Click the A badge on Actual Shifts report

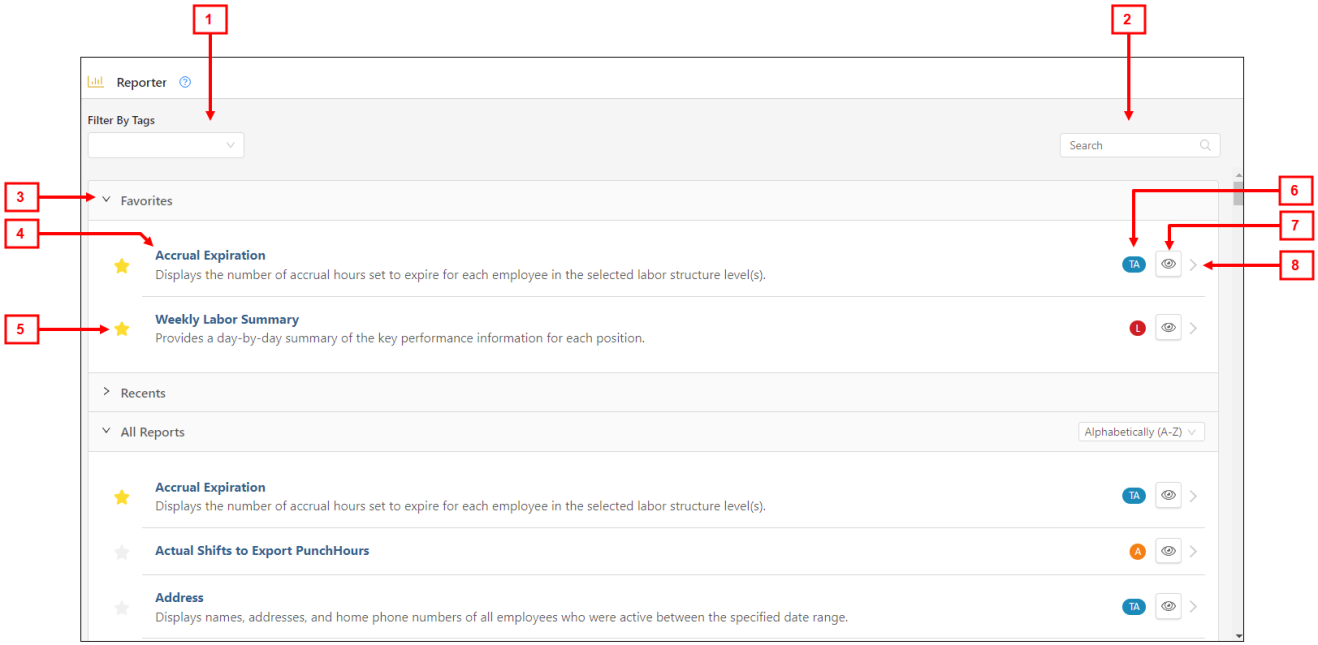point(1137,550)
